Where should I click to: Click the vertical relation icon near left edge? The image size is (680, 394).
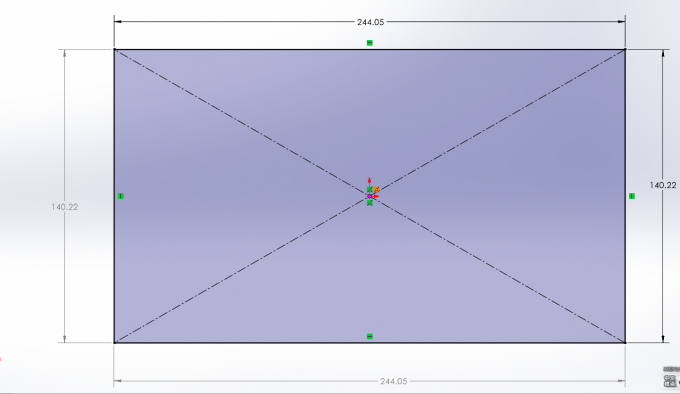click(121, 196)
